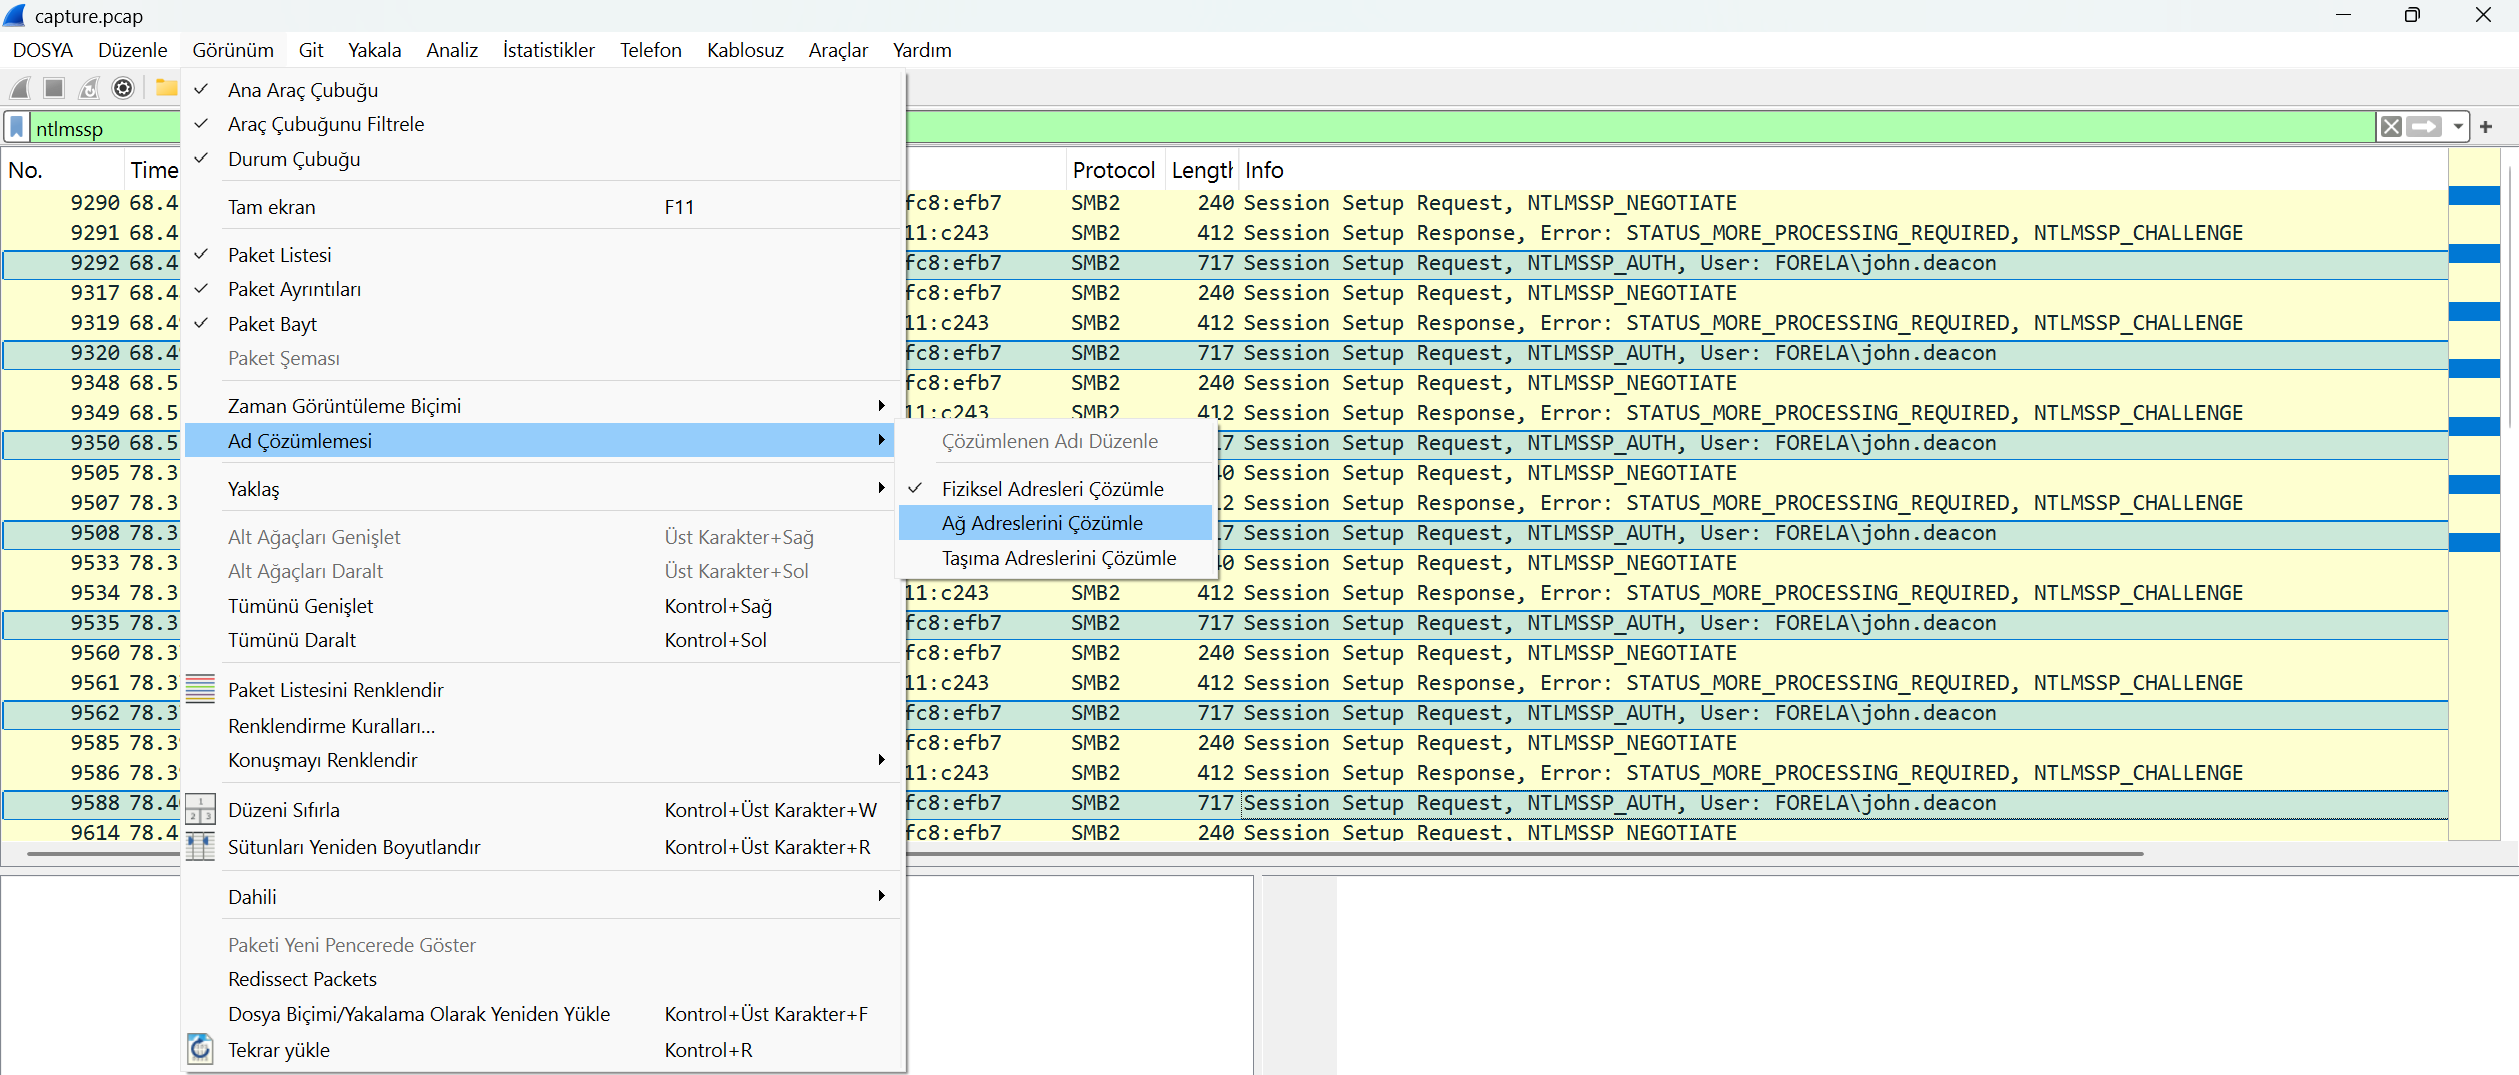Click the Protocol column header
Screen dimensions: 2519x1075
click(x=1113, y=170)
